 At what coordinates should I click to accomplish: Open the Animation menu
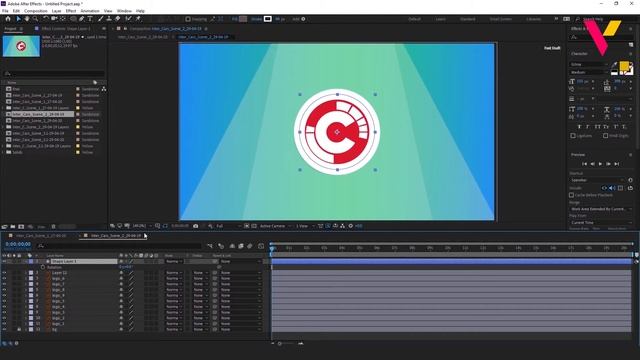(90, 11)
